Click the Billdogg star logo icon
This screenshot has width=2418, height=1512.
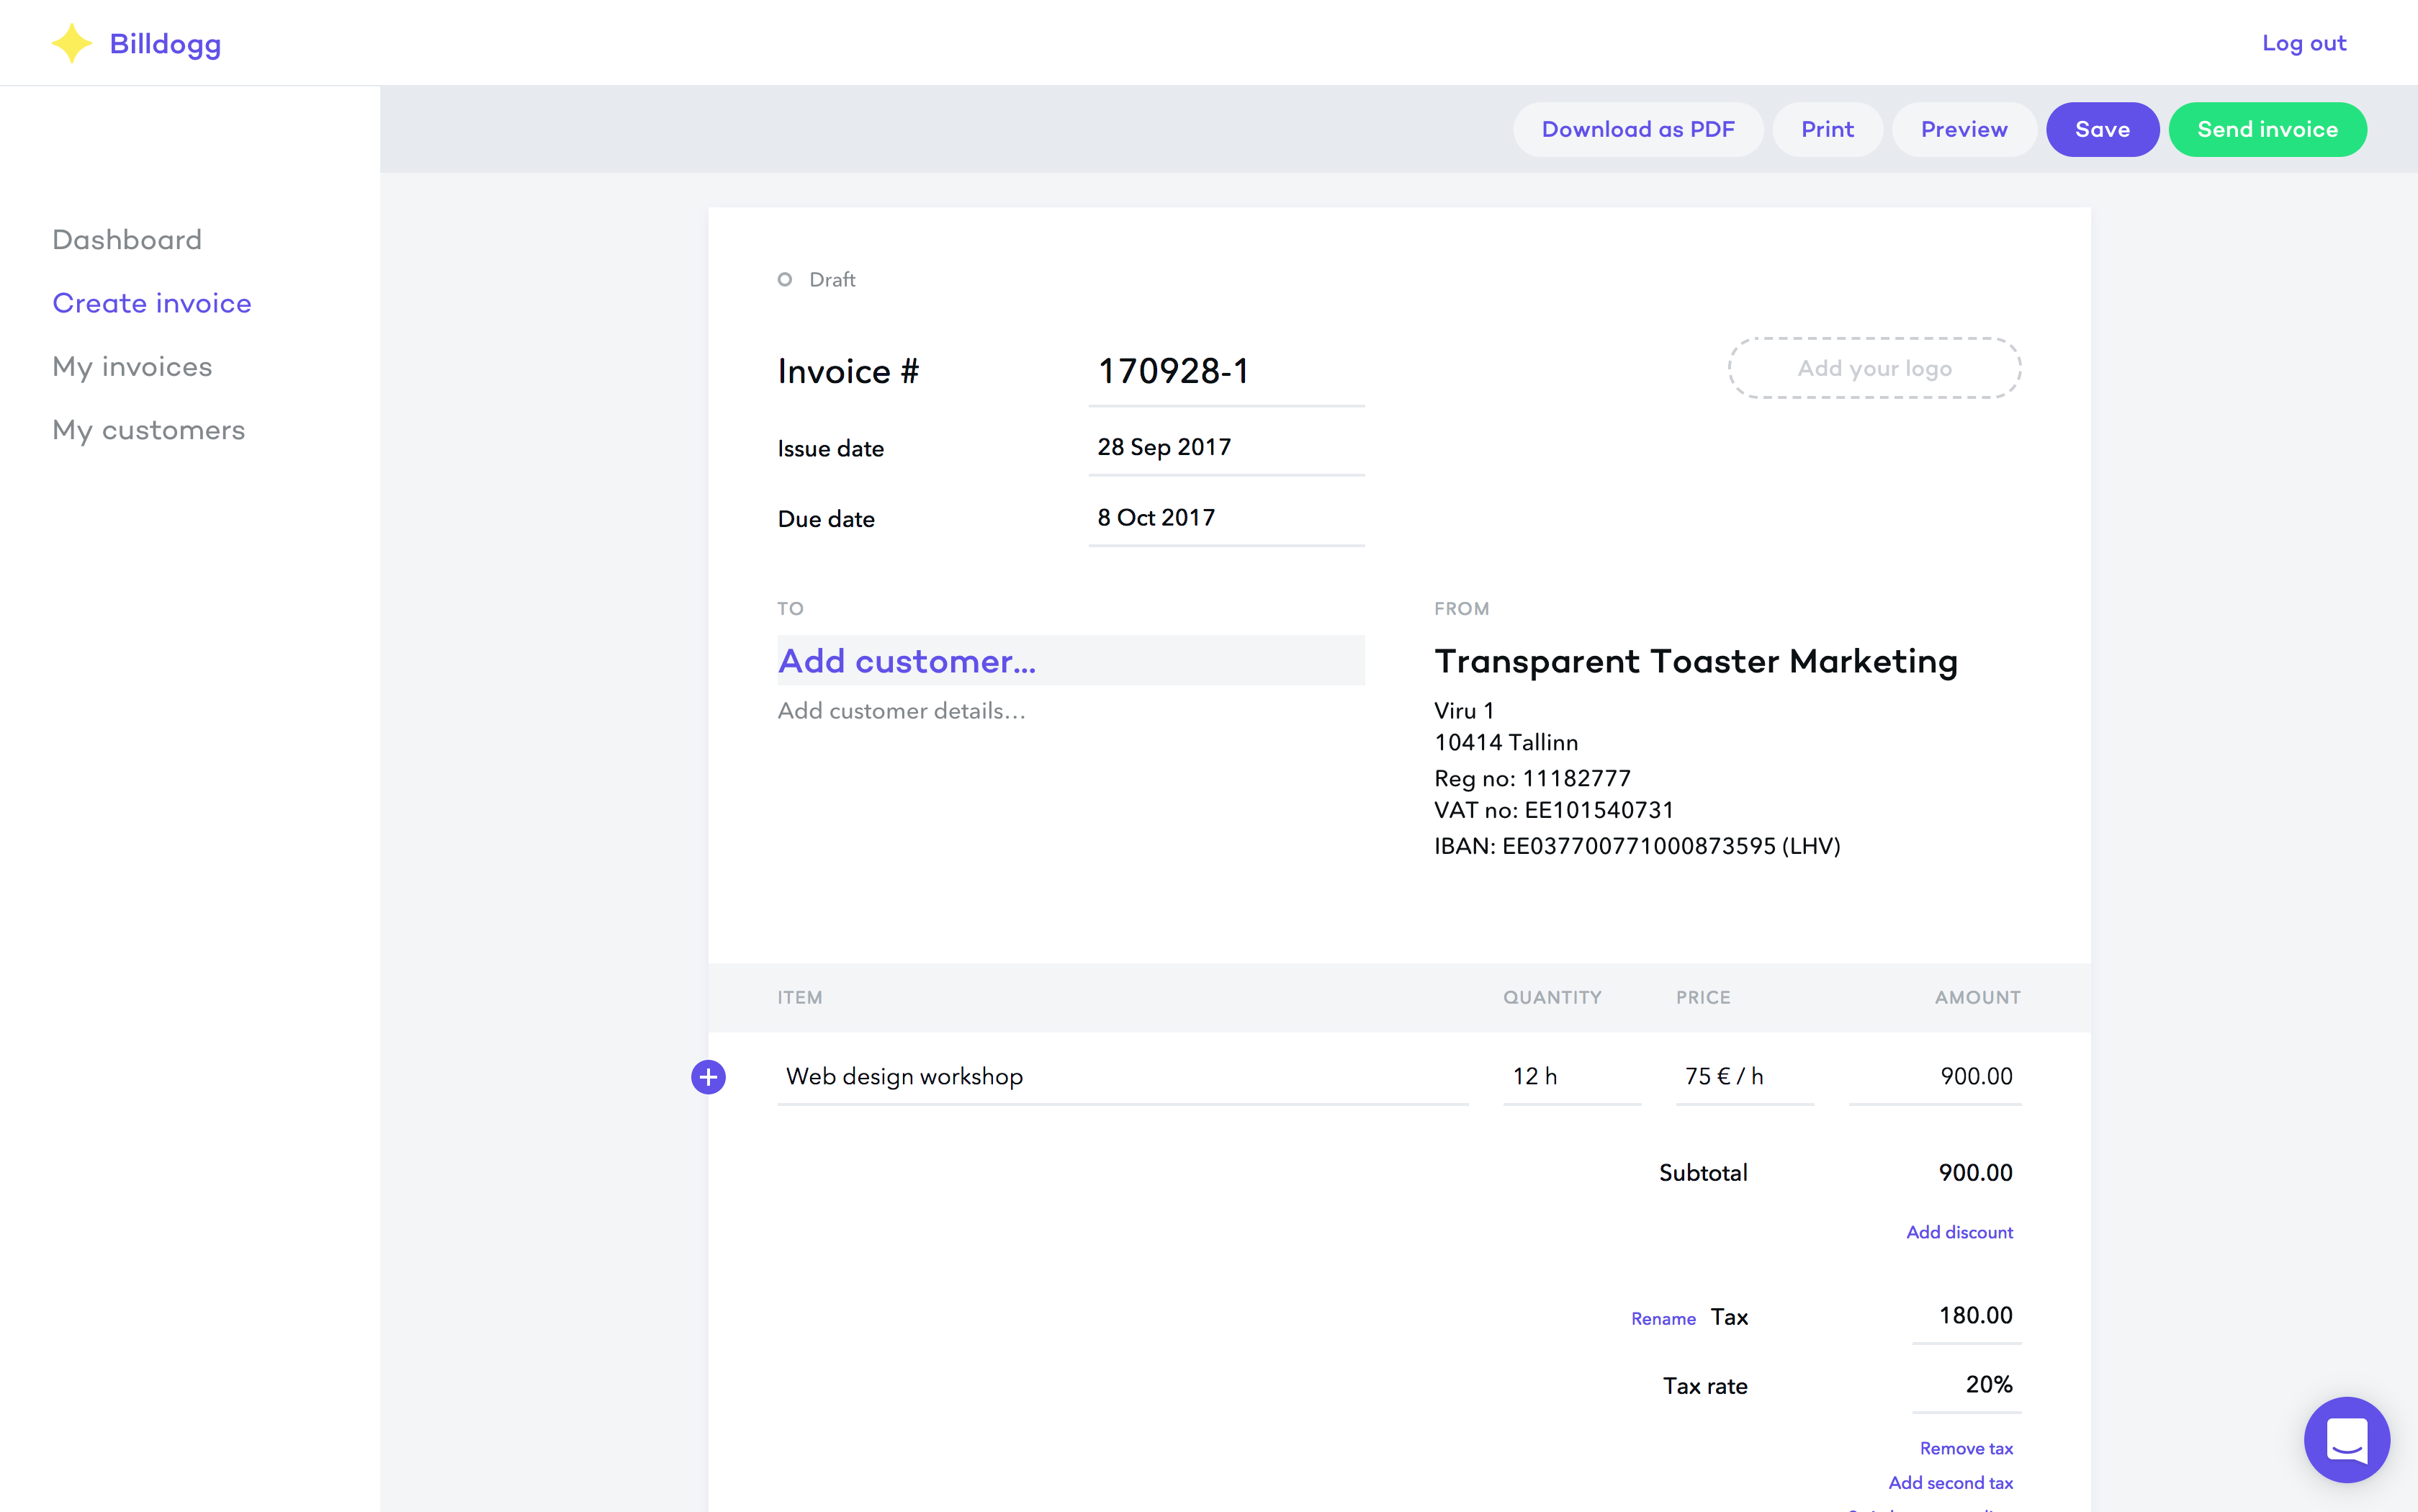(71, 43)
